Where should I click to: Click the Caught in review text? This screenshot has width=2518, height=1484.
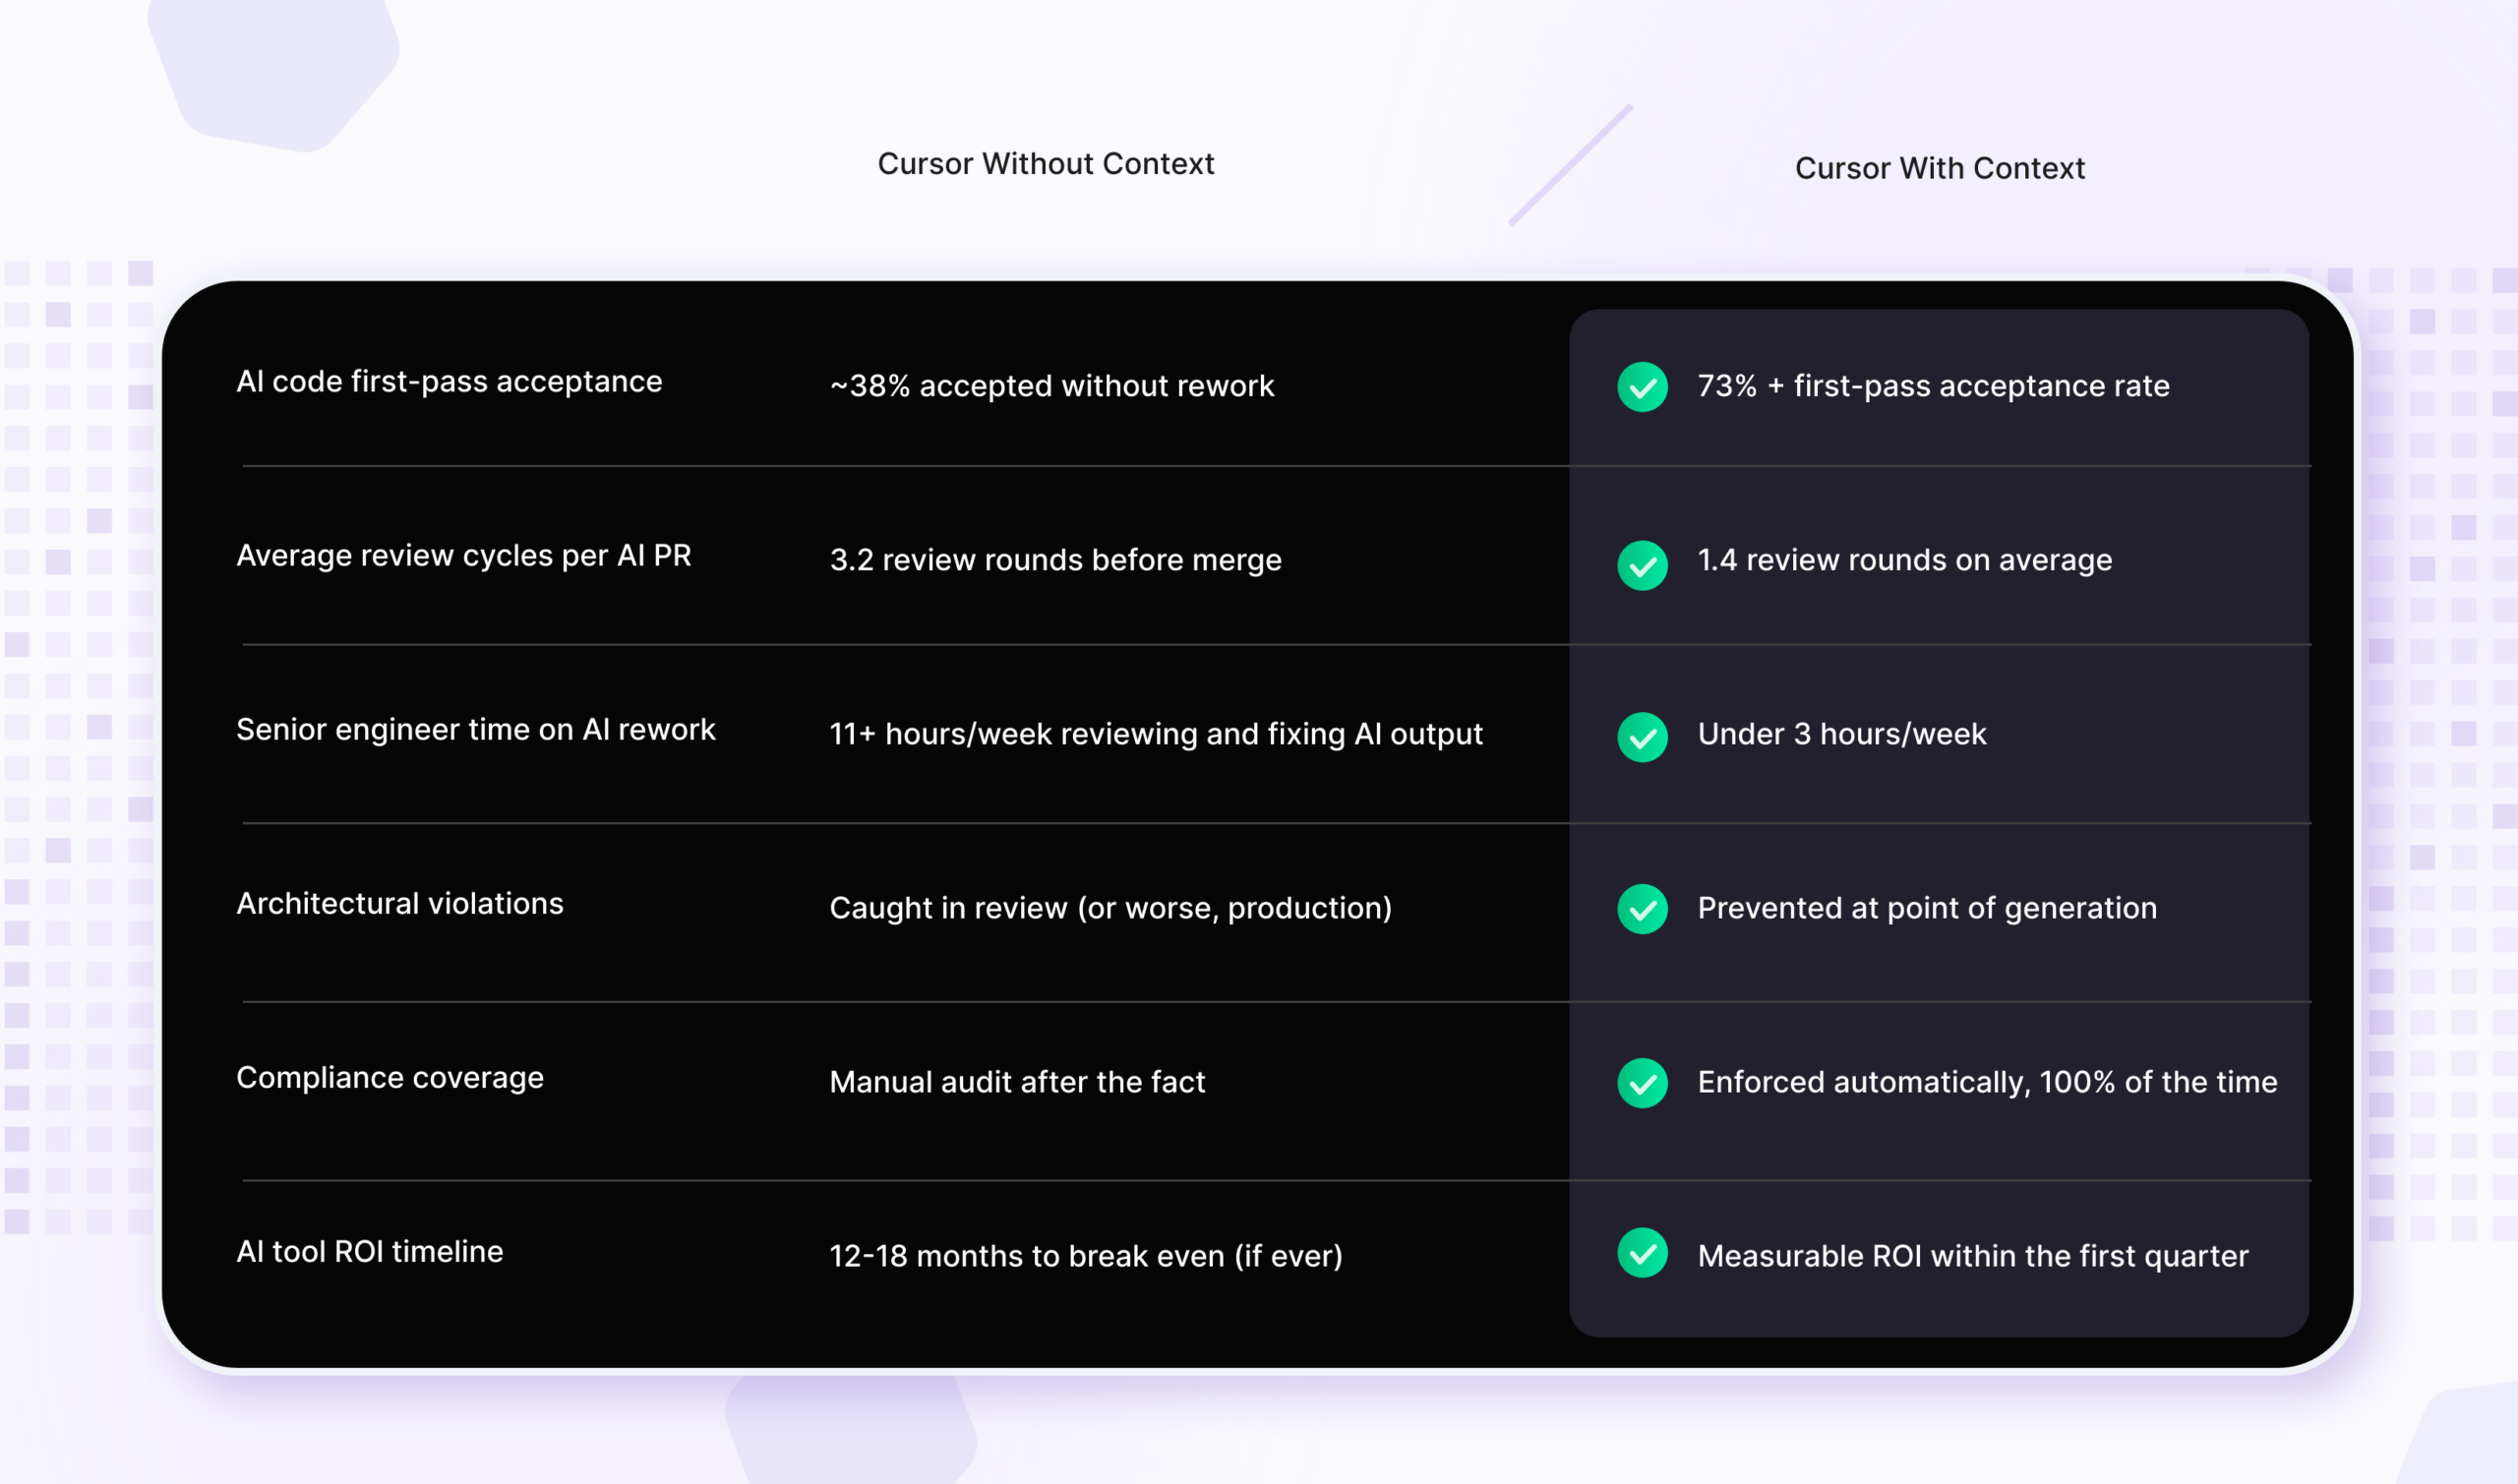point(1110,908)
